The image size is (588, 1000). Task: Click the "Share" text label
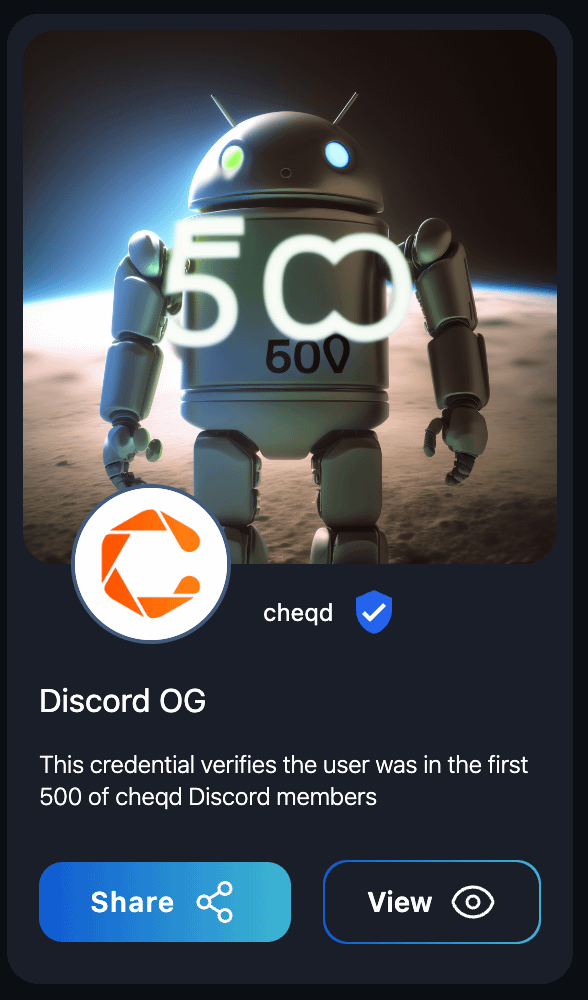(x=132, y=902)
